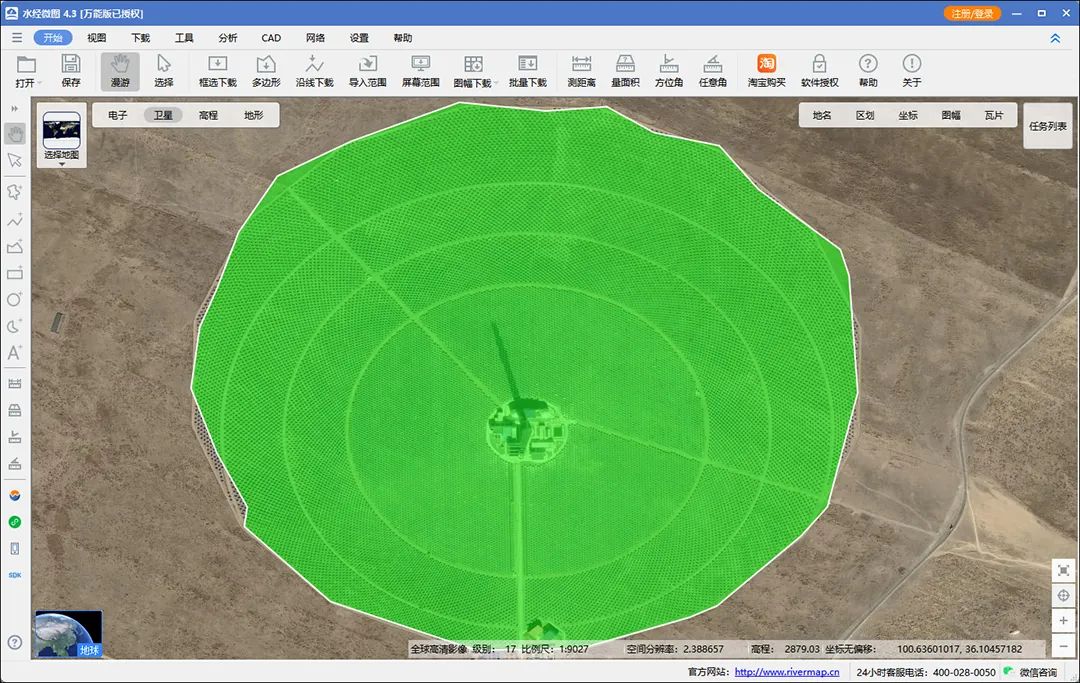Activate 量面积 area measuring tool

(625, 72)
